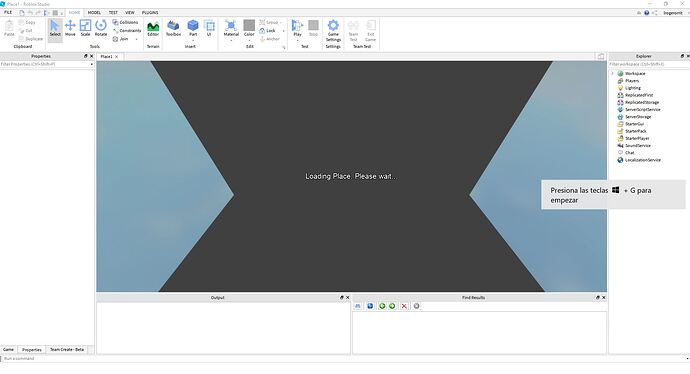This screenshot has width=690, height=374.
Task: Open the Toolbox
Action: point(173,28)
